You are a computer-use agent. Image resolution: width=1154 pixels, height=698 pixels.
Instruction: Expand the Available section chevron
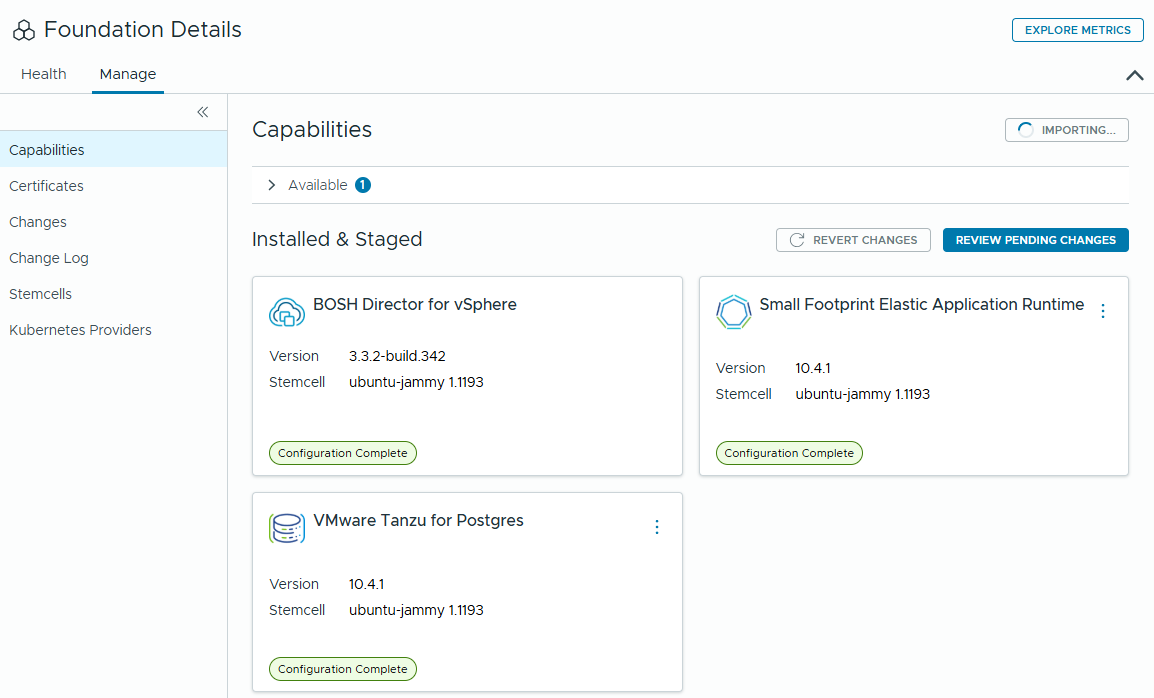click(x=272, y=185)
